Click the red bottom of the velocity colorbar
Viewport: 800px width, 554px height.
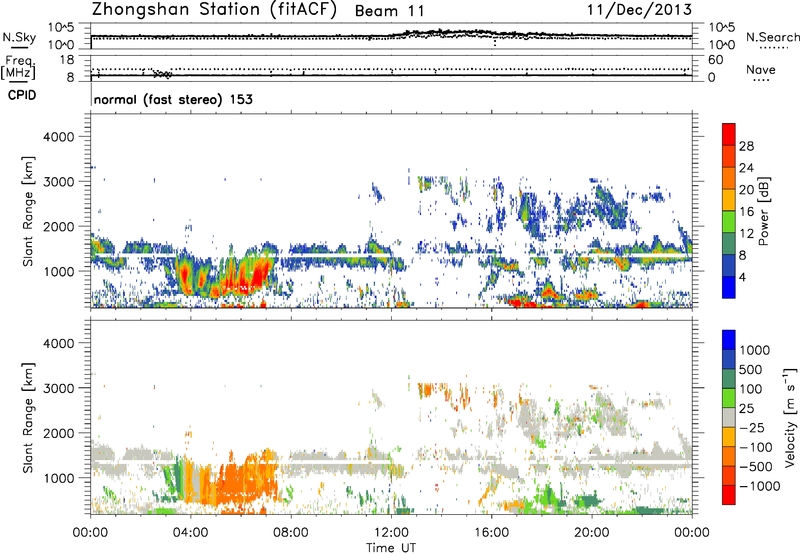point(729,495)
